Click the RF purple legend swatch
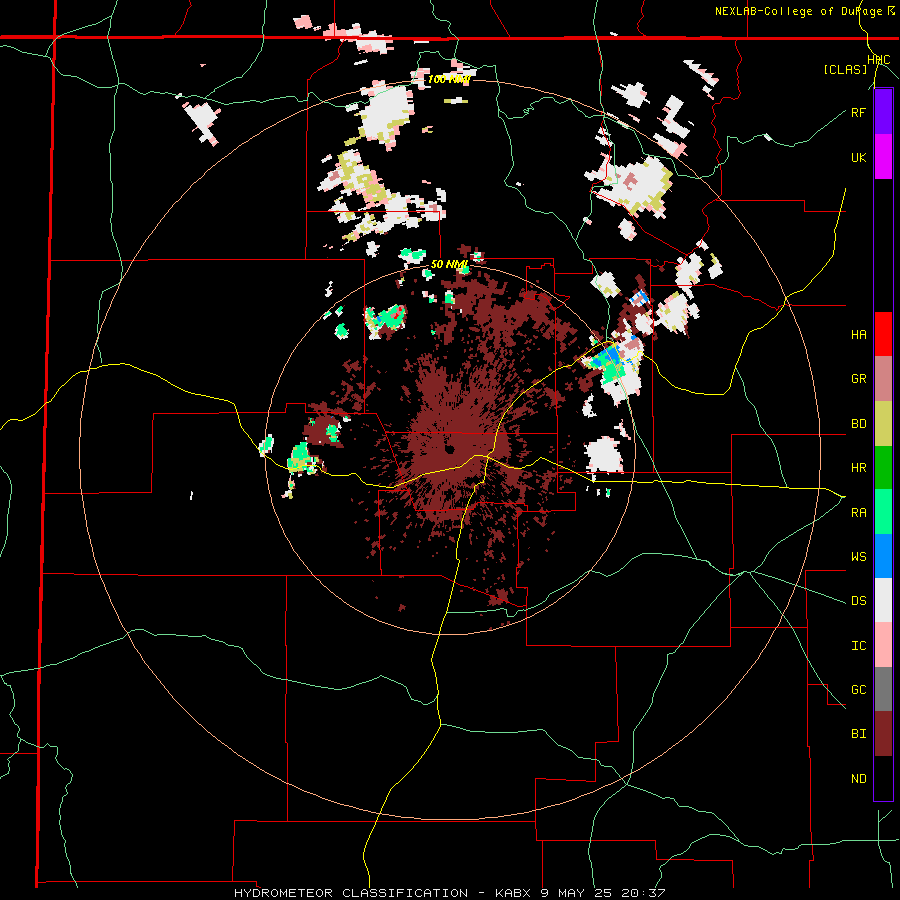Image resolution: width=900 pixels, height=900 pixels. [883, 112]
